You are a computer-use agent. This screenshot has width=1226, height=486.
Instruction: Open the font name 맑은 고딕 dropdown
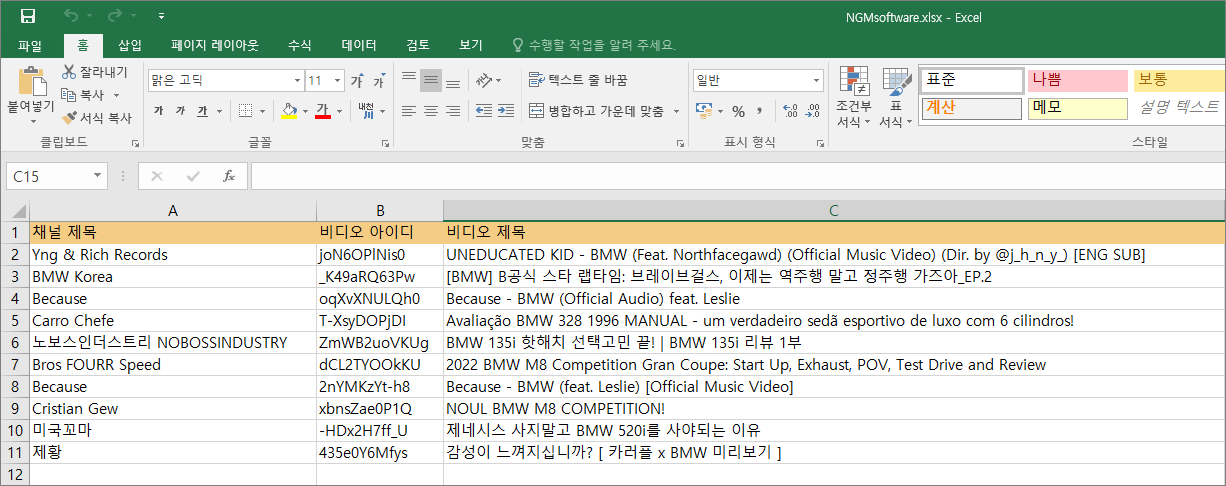click(297, 80)
